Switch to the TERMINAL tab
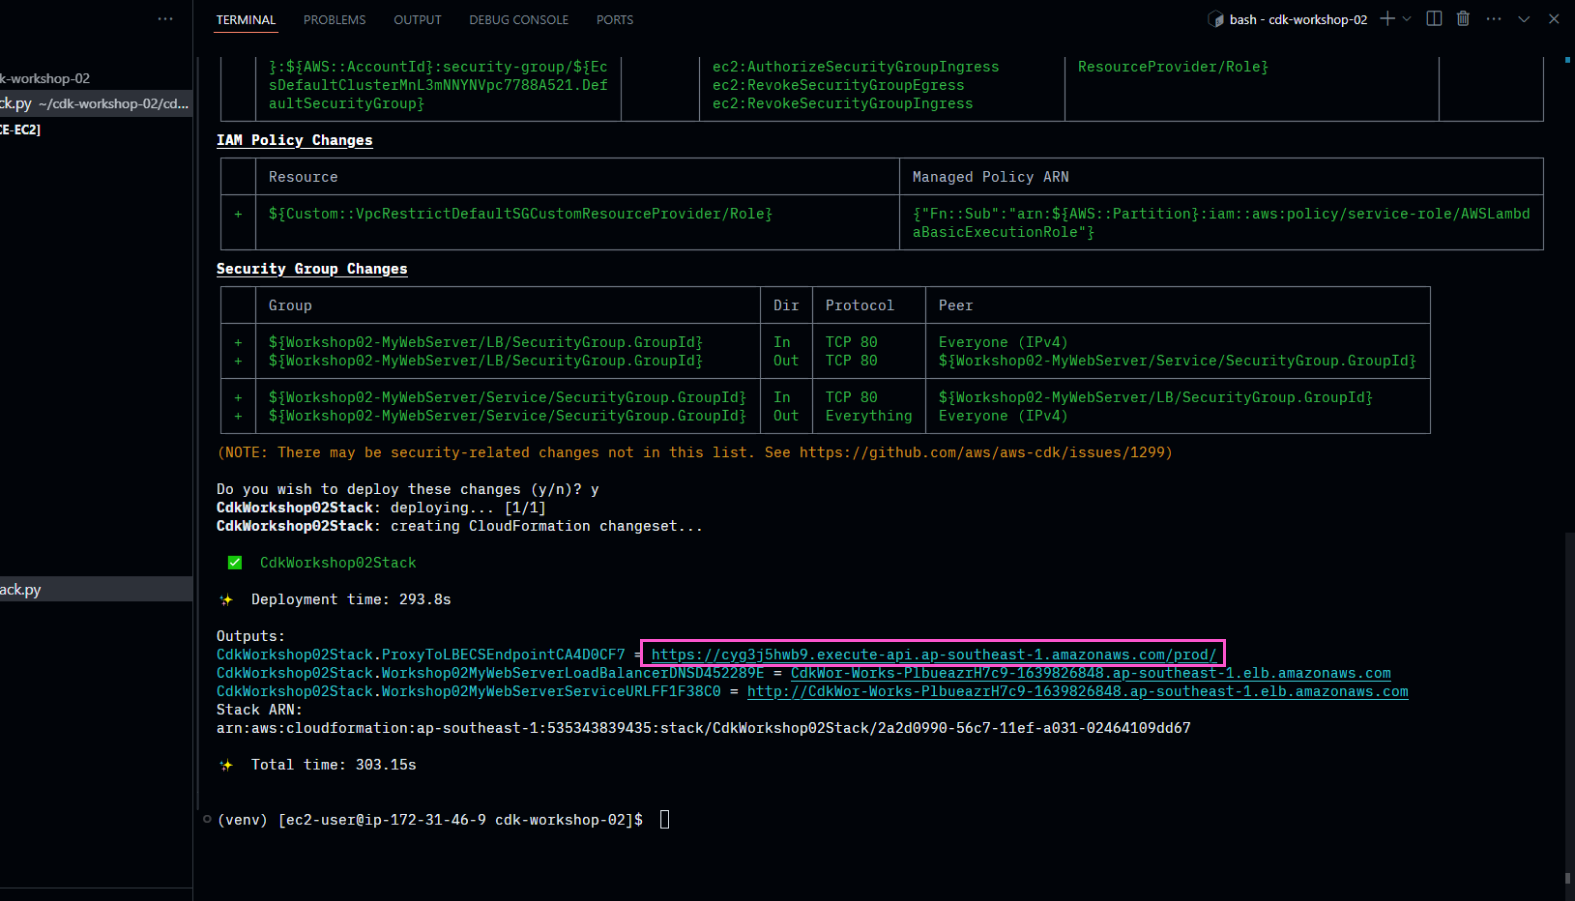This screenshot has width=1575, height=901. (x=245, y=20)
